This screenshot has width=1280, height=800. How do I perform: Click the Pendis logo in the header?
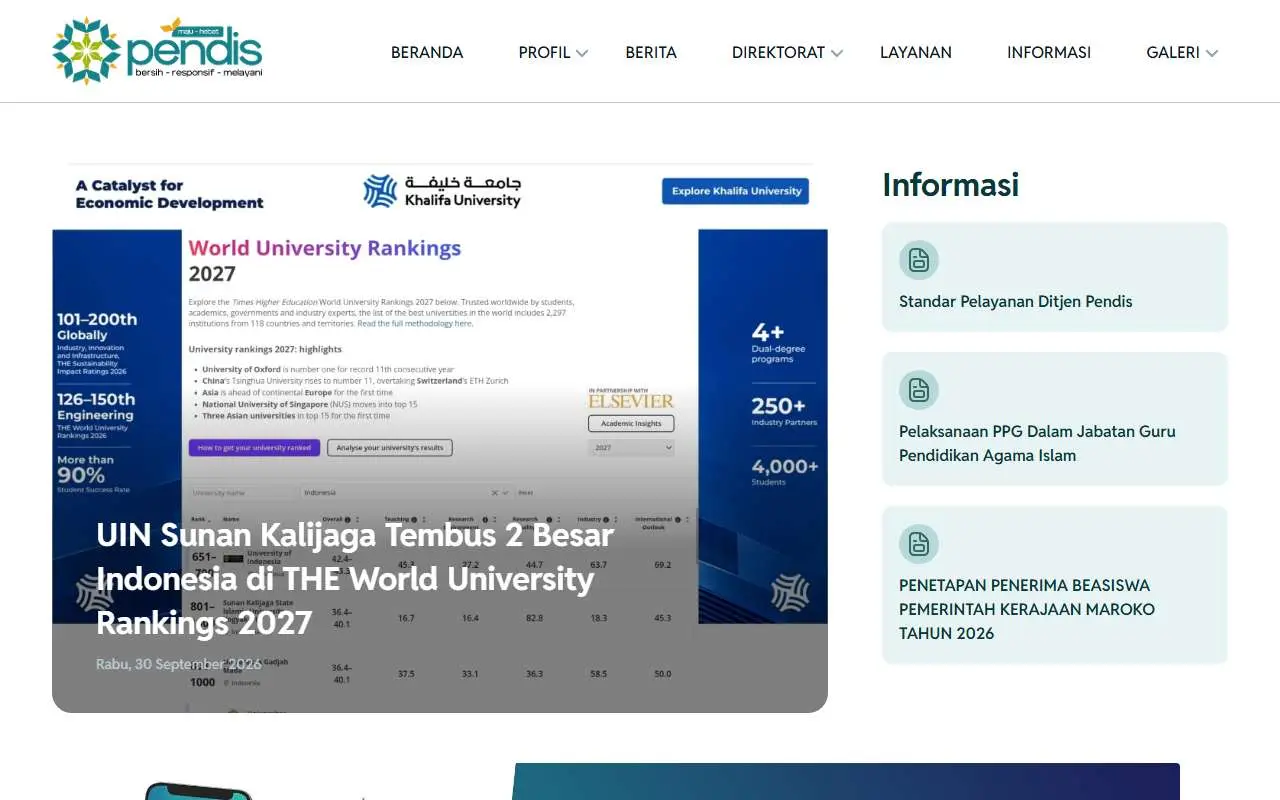click(x=157, y=51)
